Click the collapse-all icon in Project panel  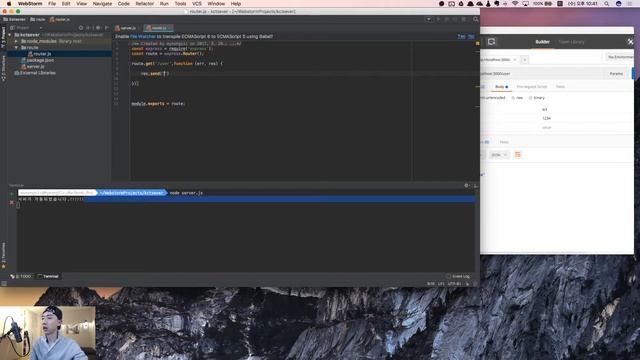(88, 28)
